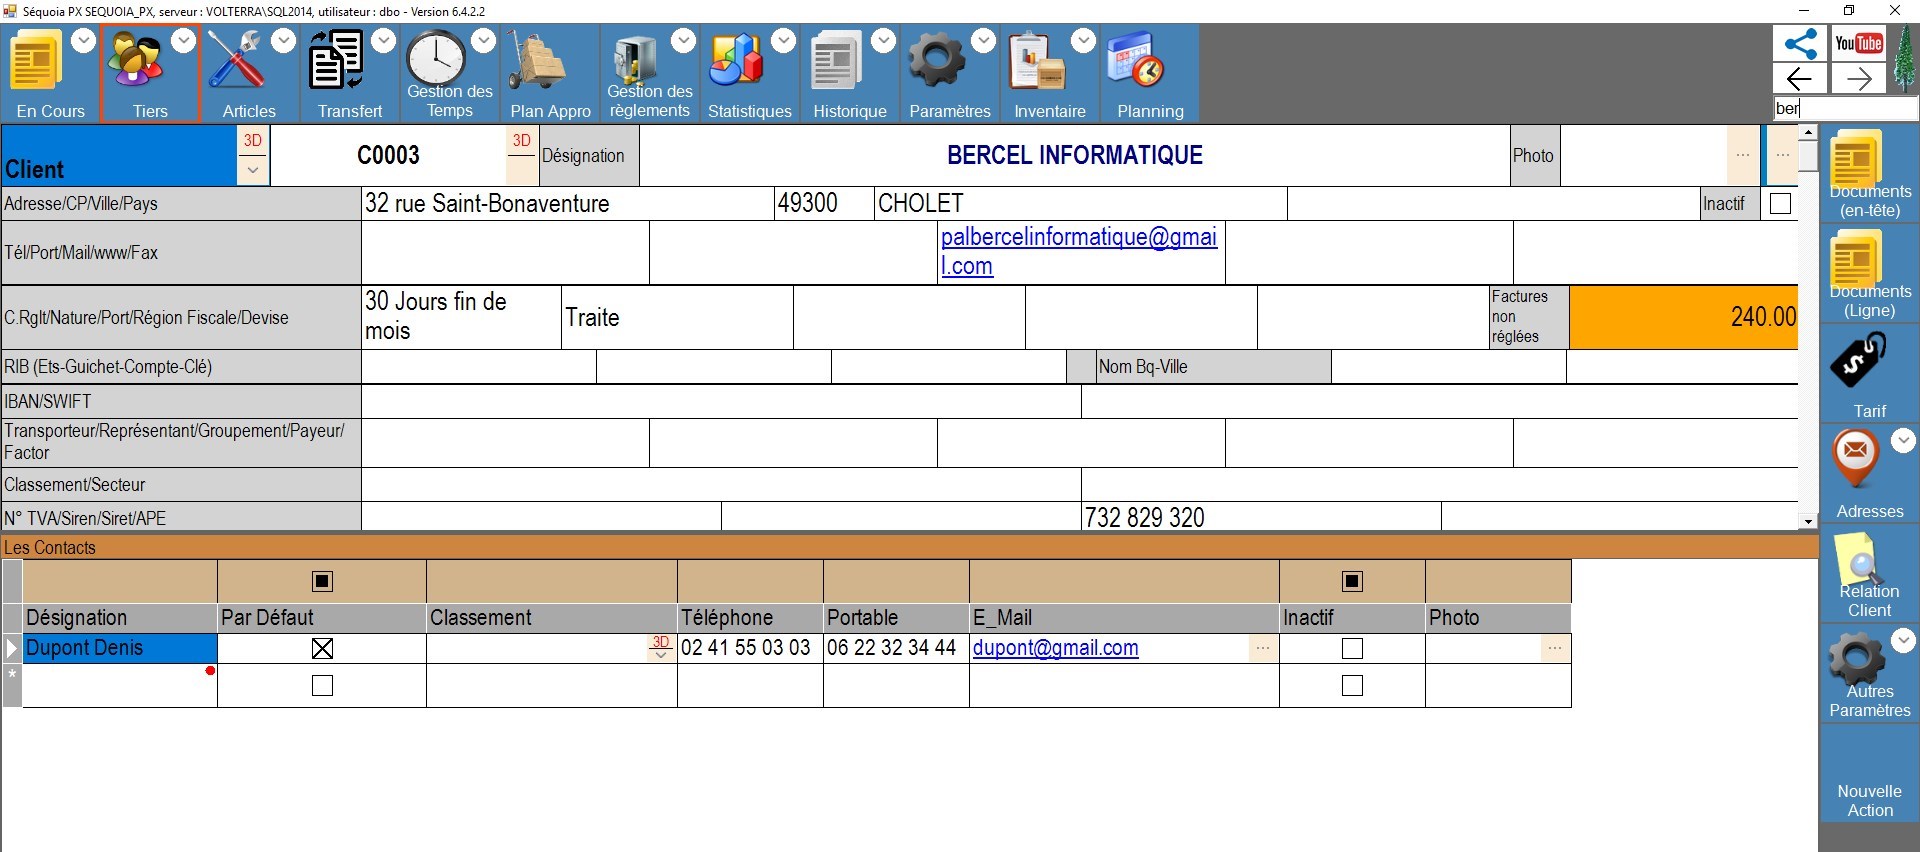
Task: Expand the Gestion des Temps dropdown arrow
Action: point(484,40)
